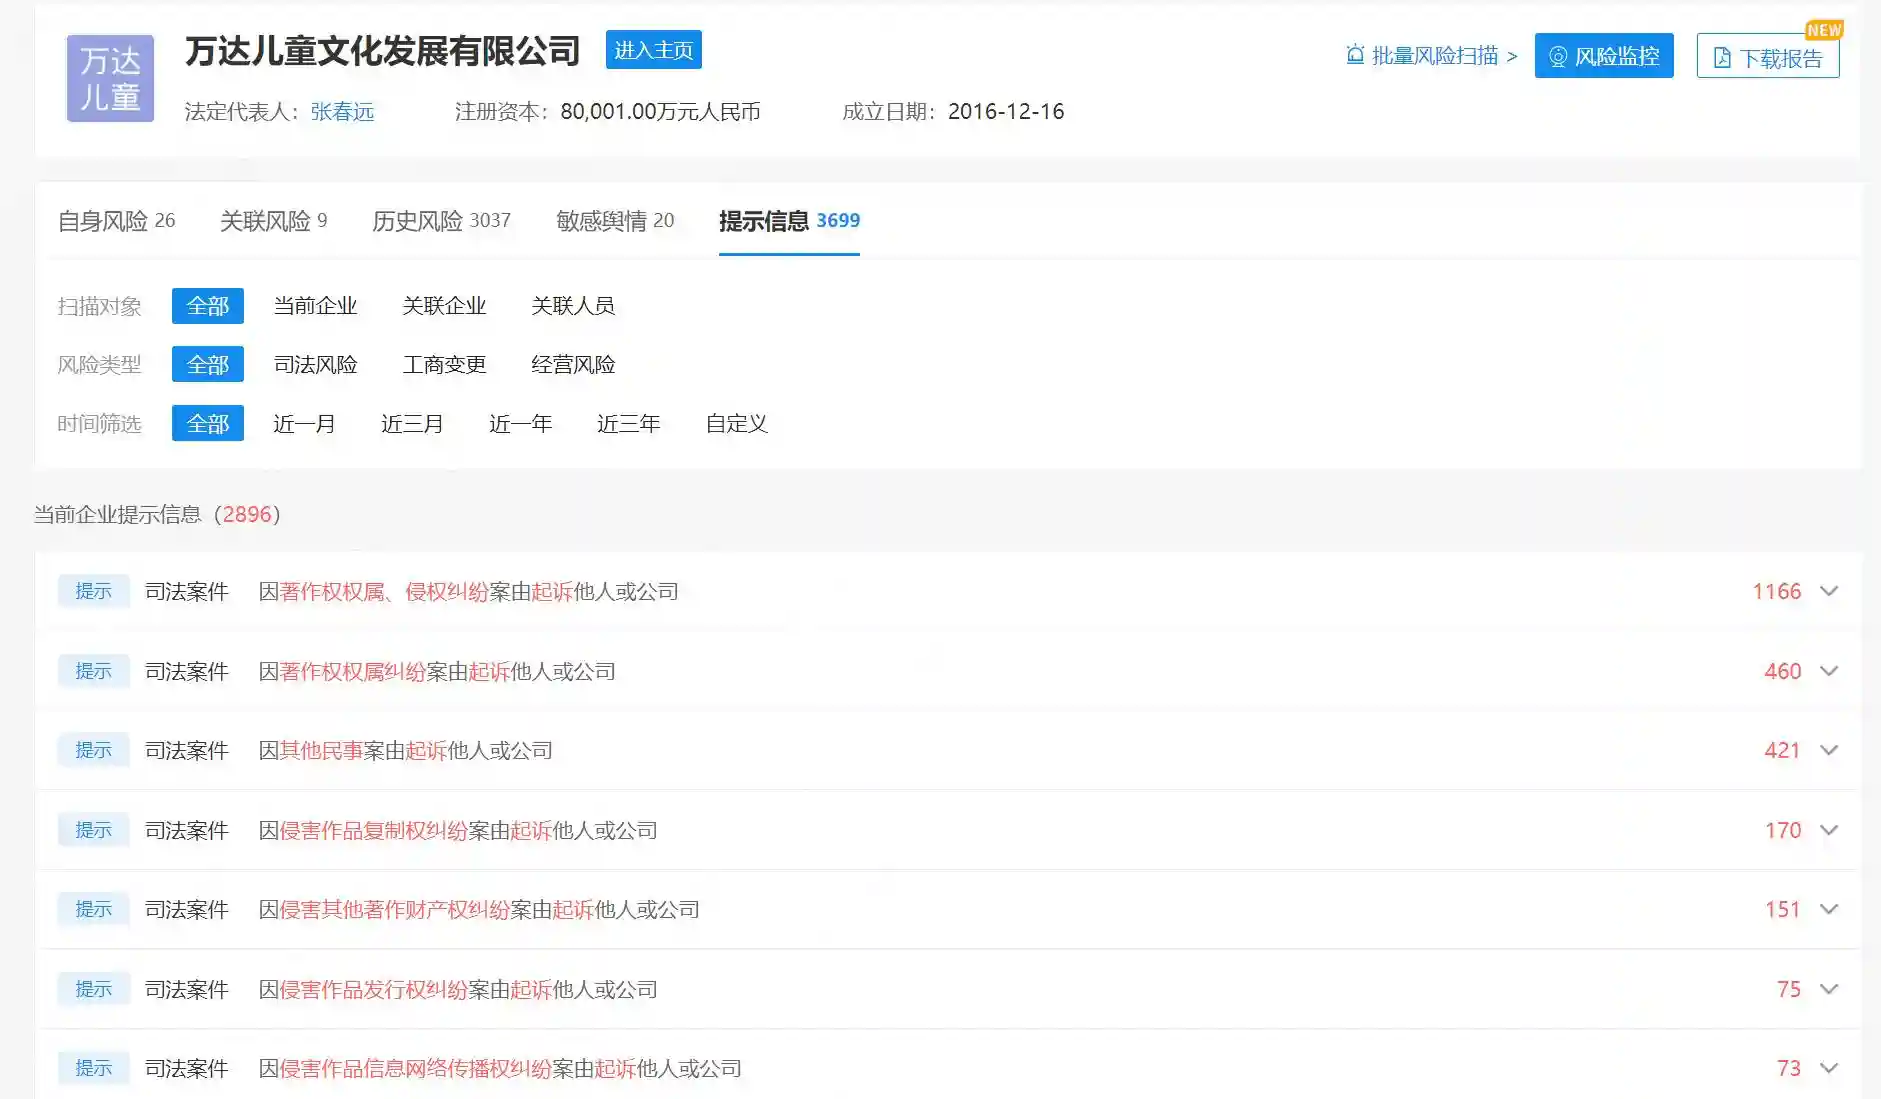Screen dimensions: 1881x1099
Task: Filter risk type by 司法风险
Action: tap(315, 365)
